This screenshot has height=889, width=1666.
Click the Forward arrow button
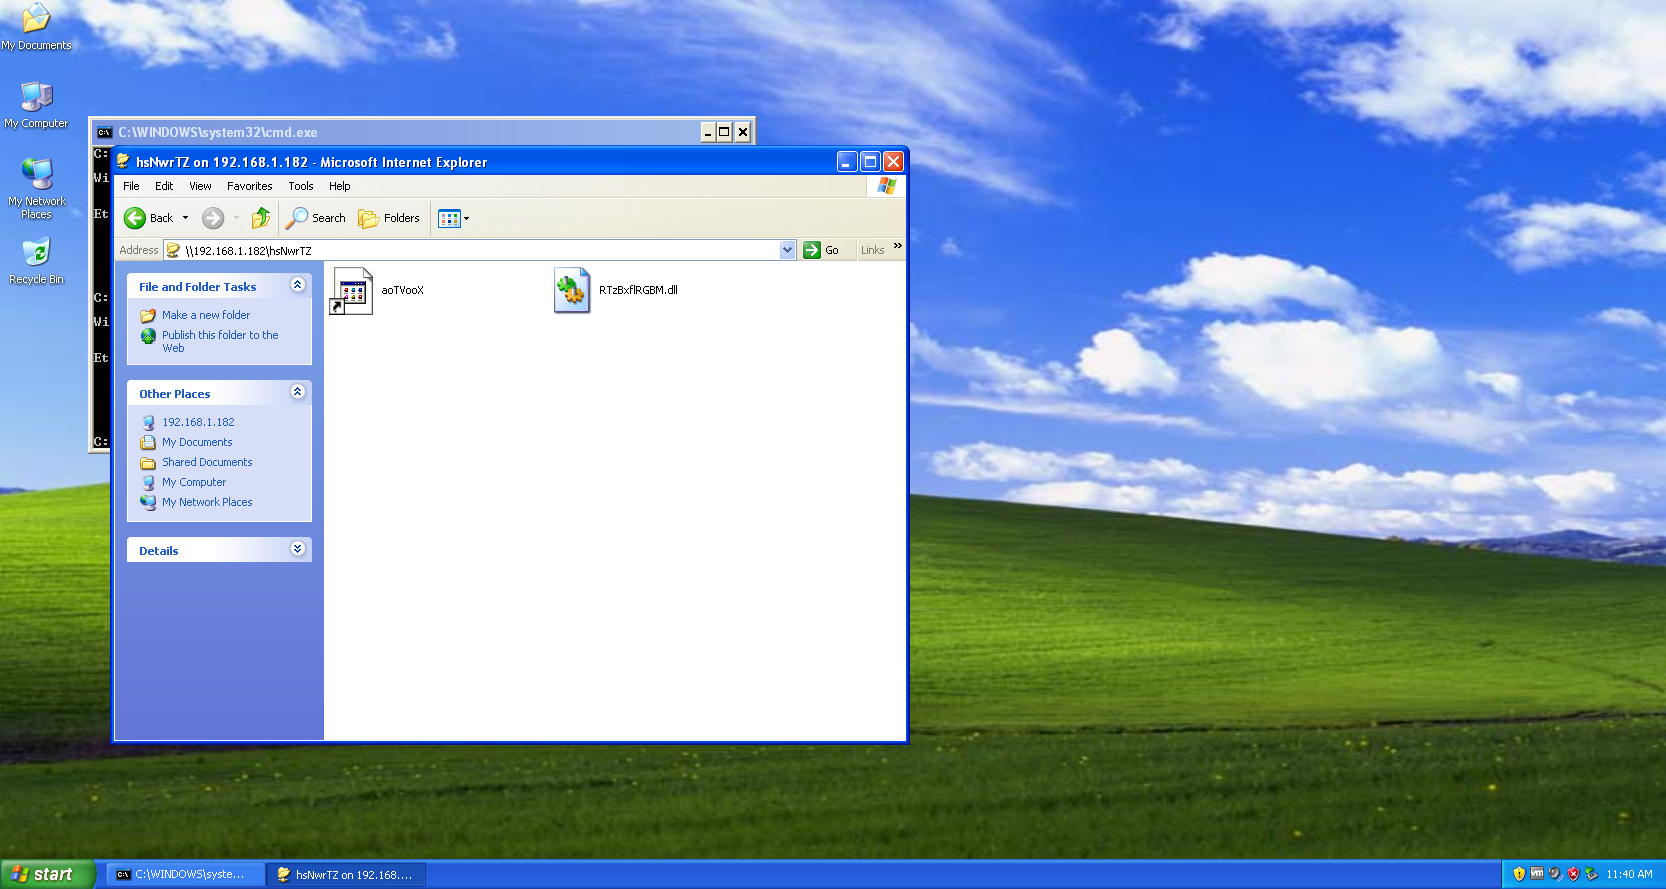pyautogui.click(x=213, y=218)
